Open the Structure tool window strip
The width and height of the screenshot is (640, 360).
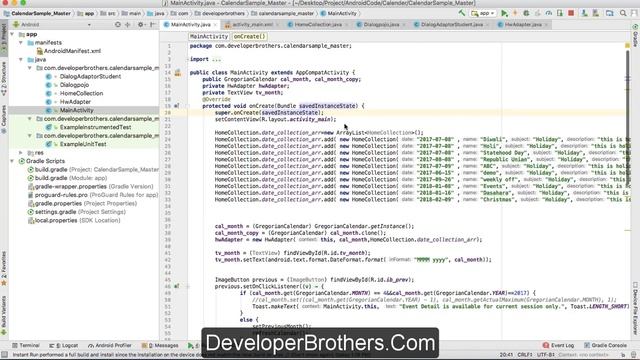[4, 79]
